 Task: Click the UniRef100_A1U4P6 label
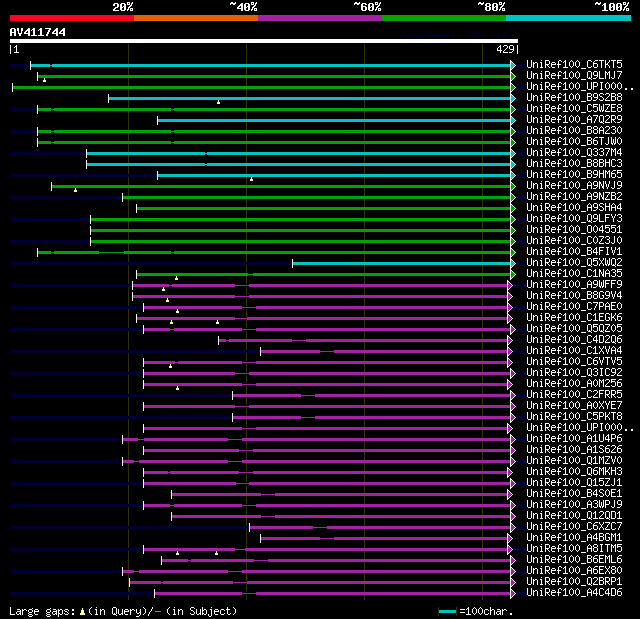coord(574,439)
